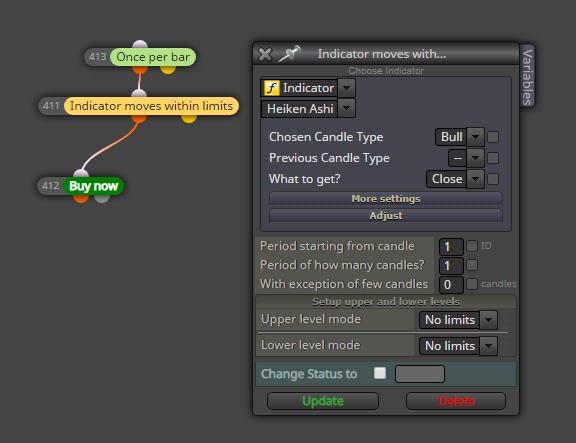
Task: Click the More settings button
Action: click(x=386, y=199)
